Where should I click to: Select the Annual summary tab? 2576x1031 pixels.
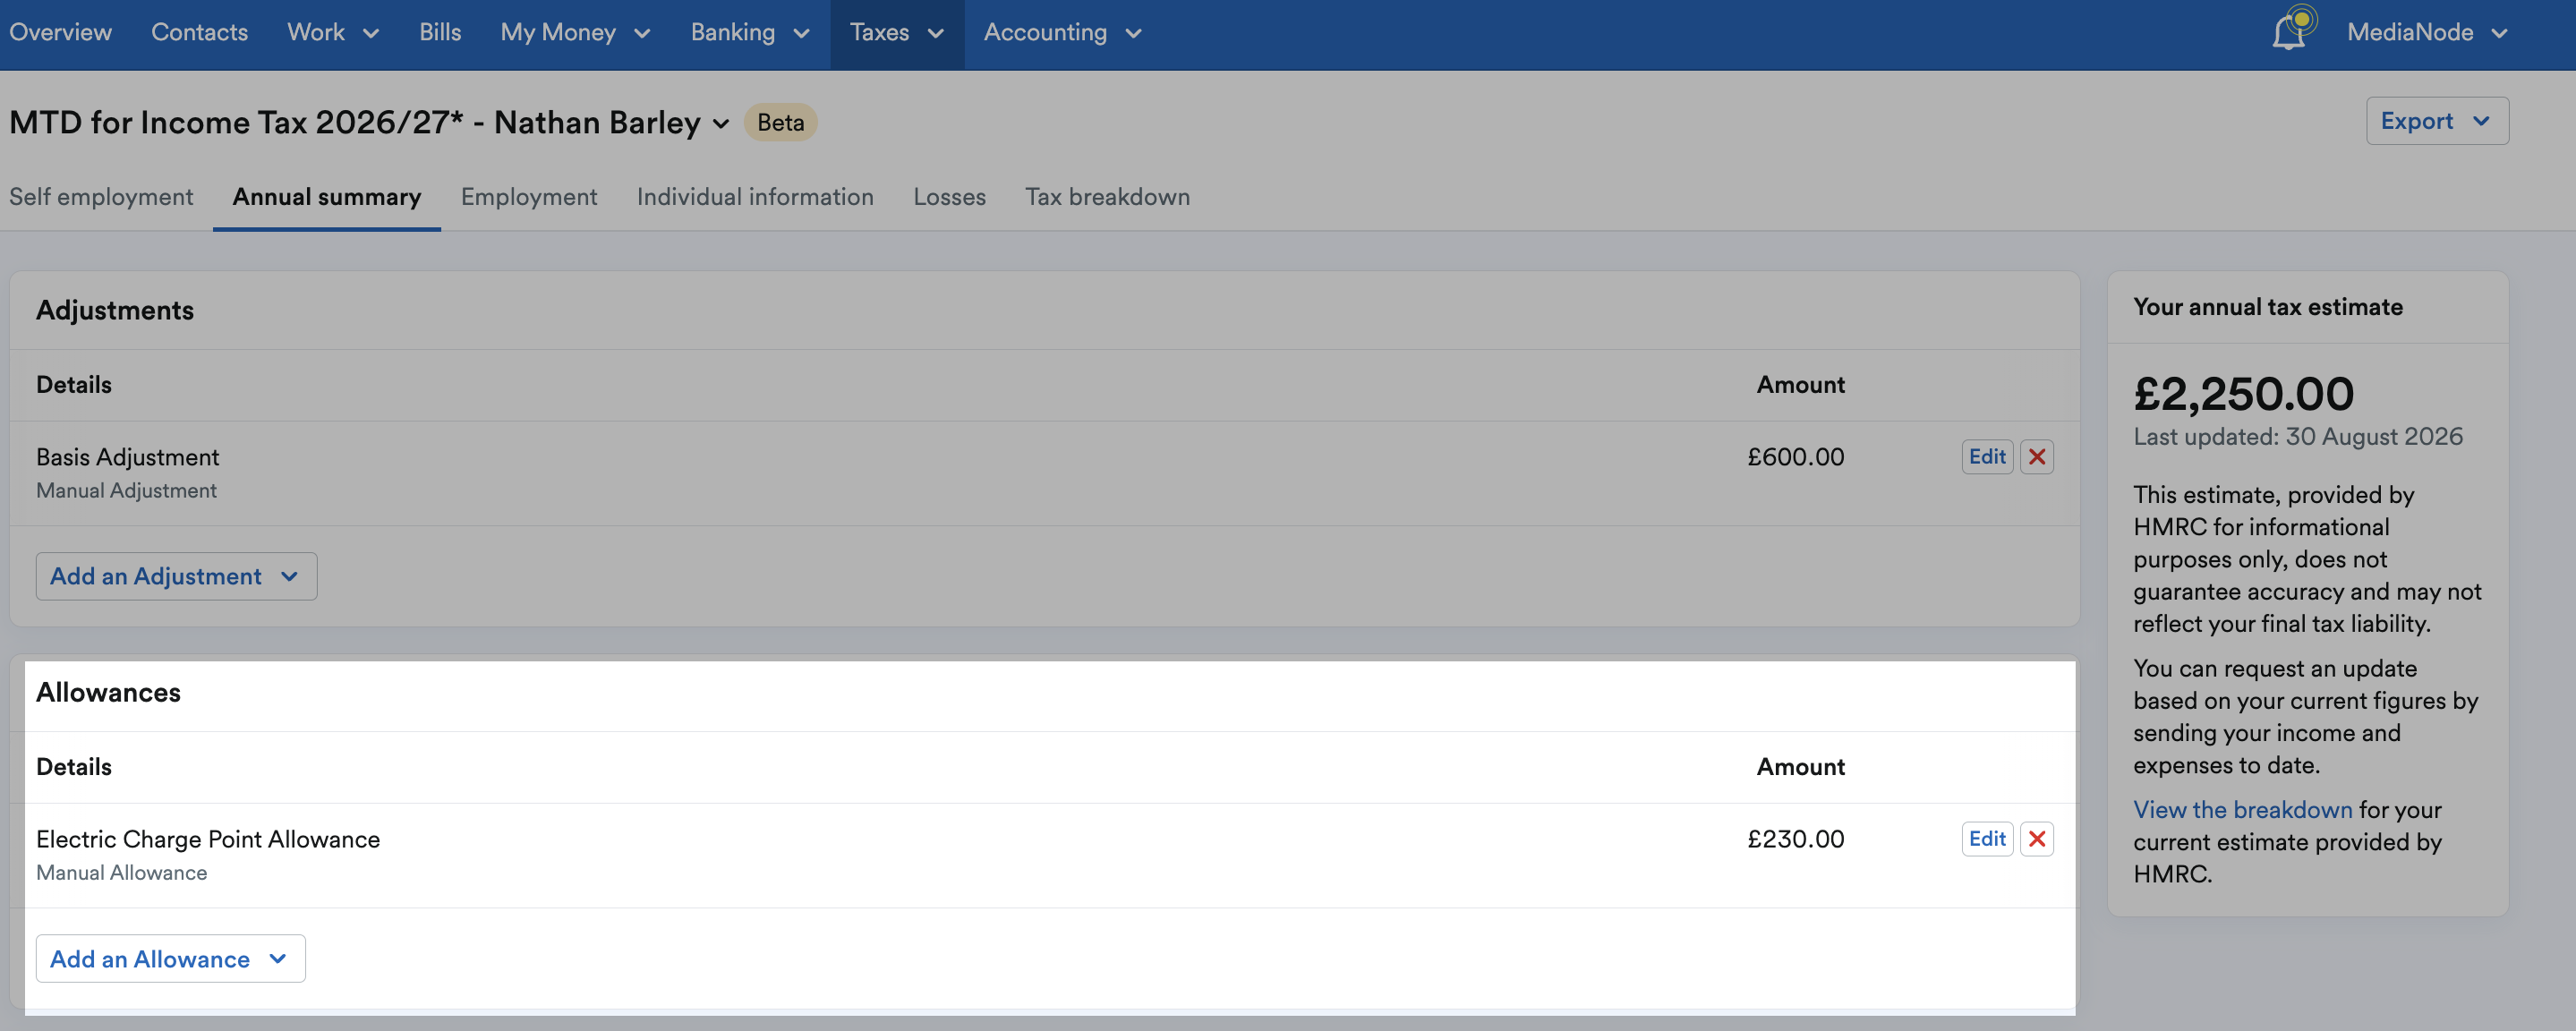pyautogui.click(x=327, y=197)
